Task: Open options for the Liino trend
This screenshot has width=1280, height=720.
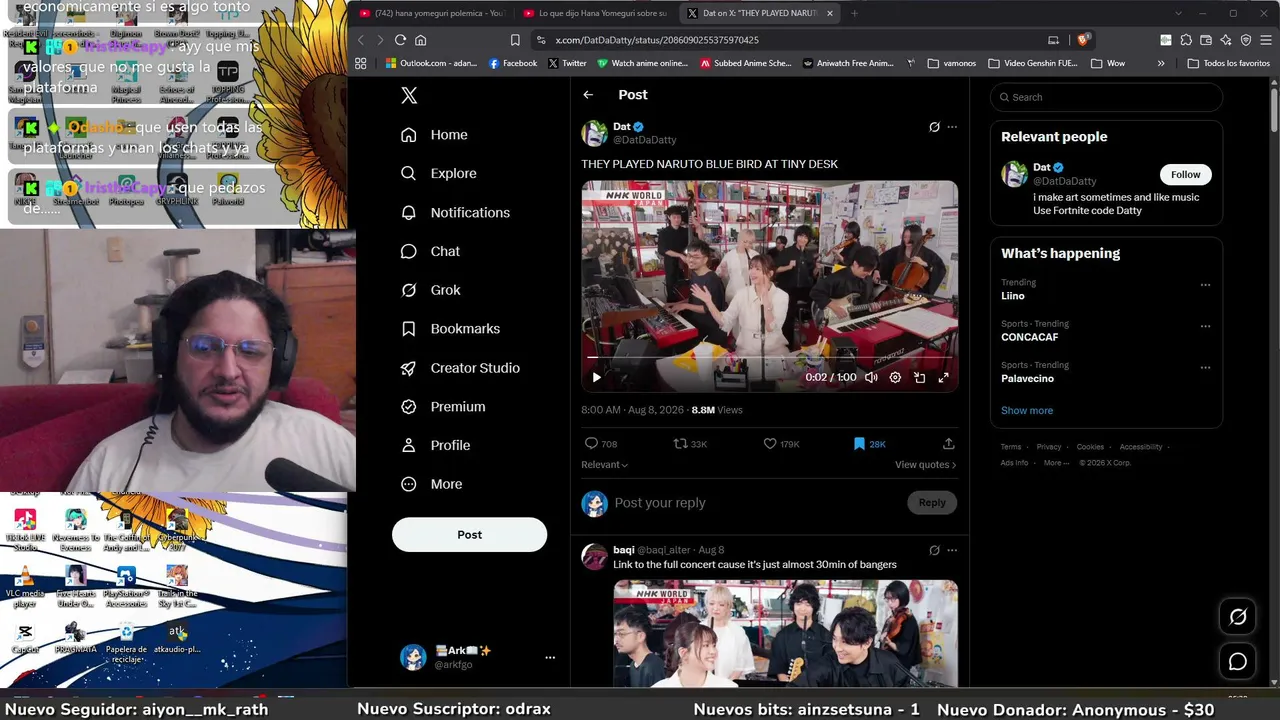Action: pyautogui.click(x=1205, y=285)
